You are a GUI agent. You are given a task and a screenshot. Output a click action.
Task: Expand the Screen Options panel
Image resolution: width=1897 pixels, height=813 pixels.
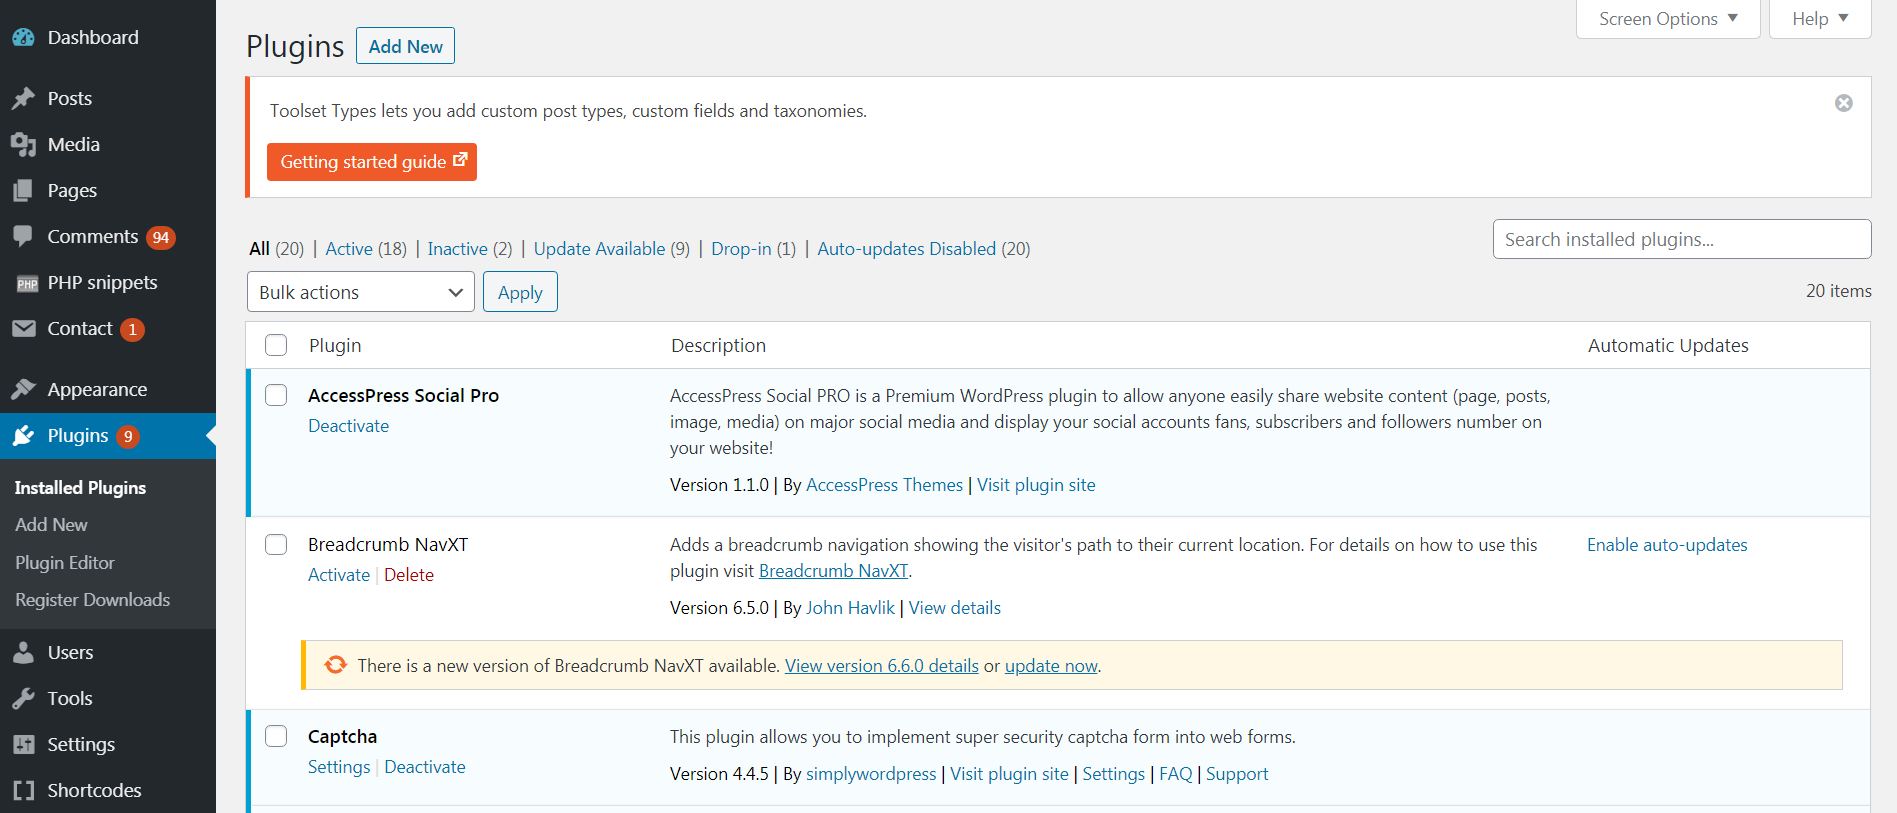point(1668,19)
